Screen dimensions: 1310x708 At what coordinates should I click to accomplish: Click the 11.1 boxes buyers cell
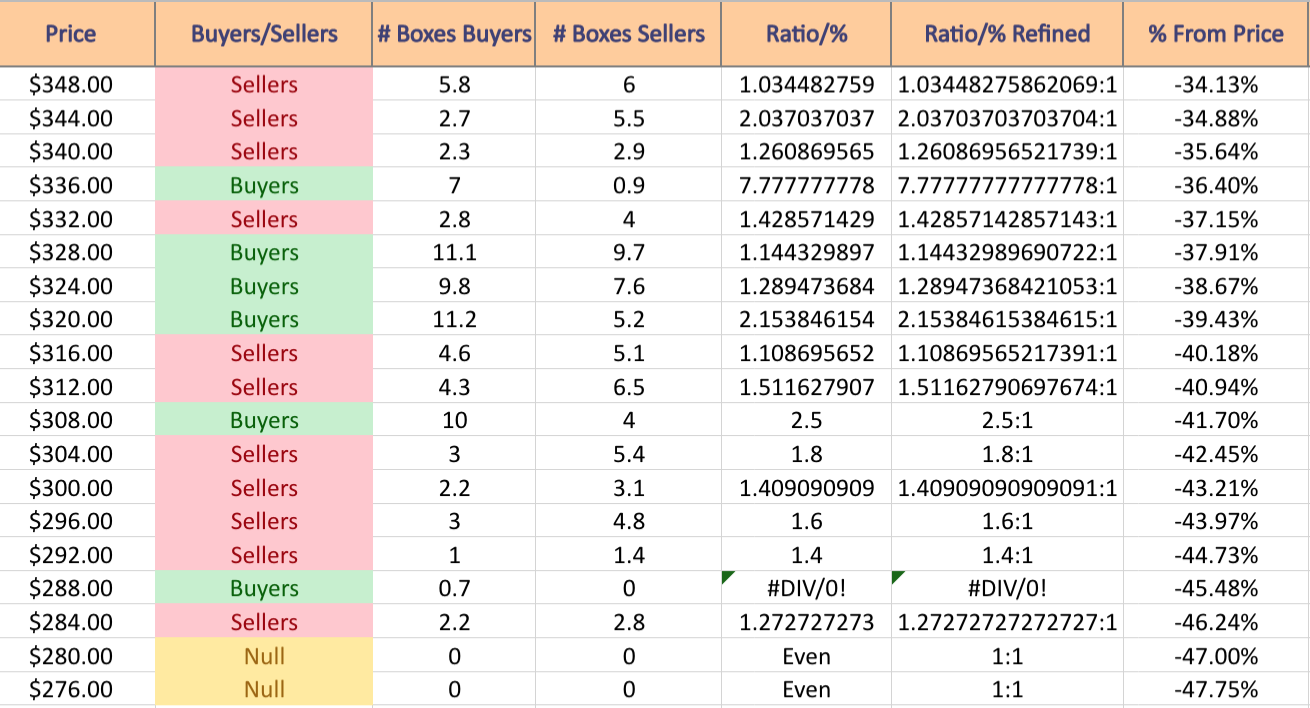coord(454,252)
